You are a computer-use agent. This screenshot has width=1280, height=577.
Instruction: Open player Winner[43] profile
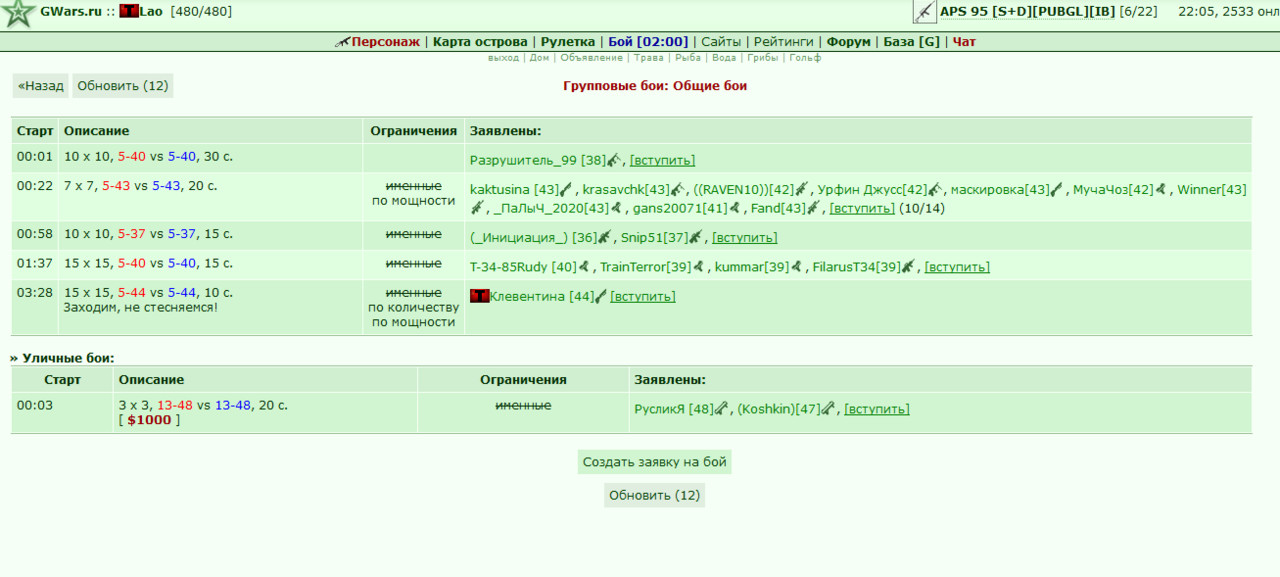tap(1212, 190)
